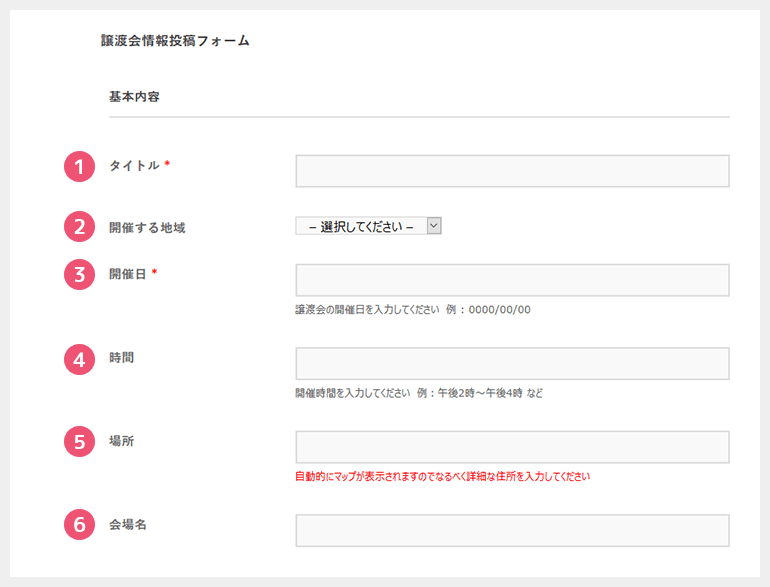The image size is (770, 587).
Task: Focus the 開催日 date input field
Action: [512, 280]
